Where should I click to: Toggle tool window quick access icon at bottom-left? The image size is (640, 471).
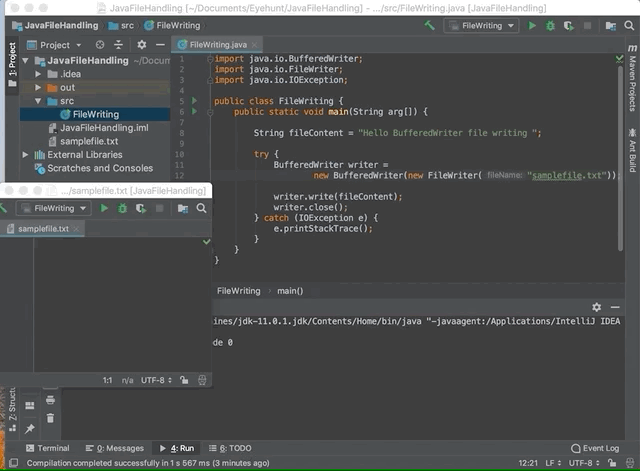(13, 463)
